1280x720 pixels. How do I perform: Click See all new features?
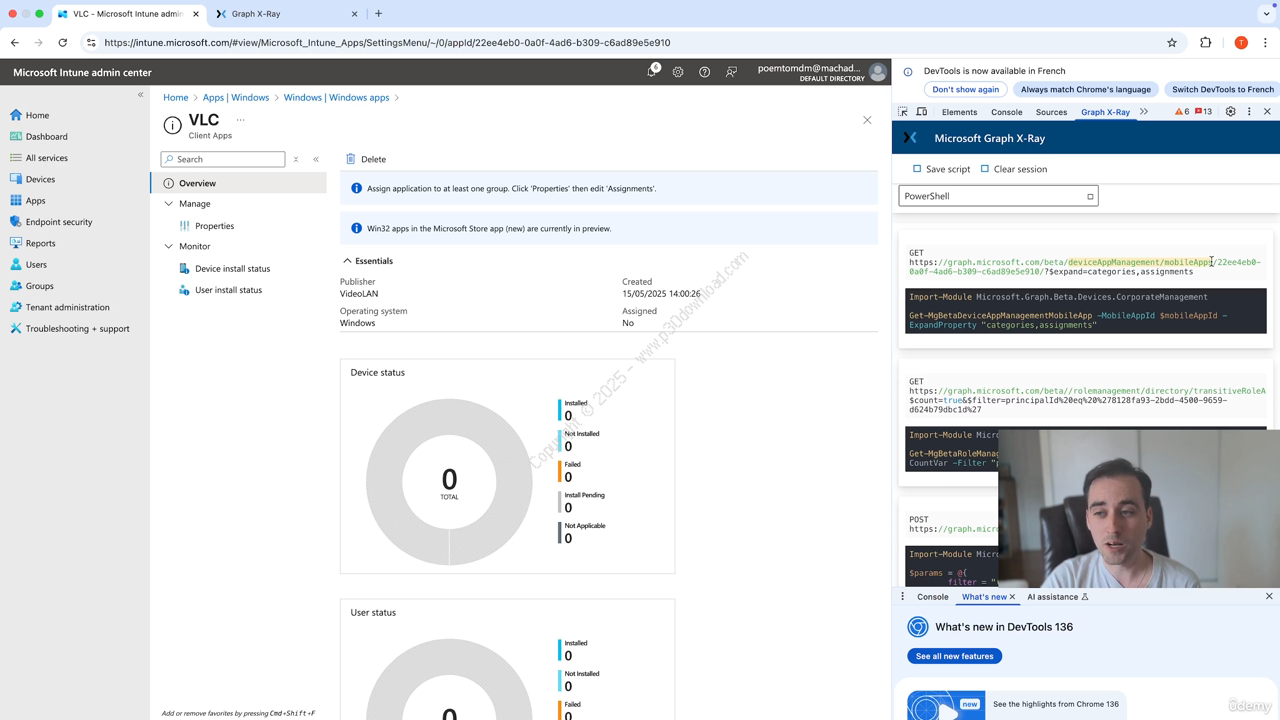[x=954, y=656]
